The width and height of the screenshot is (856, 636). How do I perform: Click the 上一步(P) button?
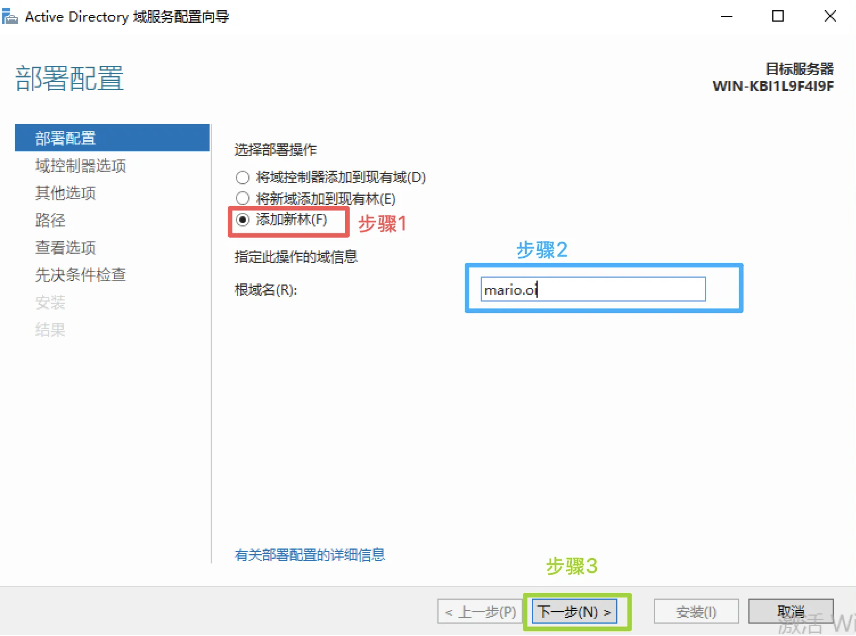click(x=480, y=611)
